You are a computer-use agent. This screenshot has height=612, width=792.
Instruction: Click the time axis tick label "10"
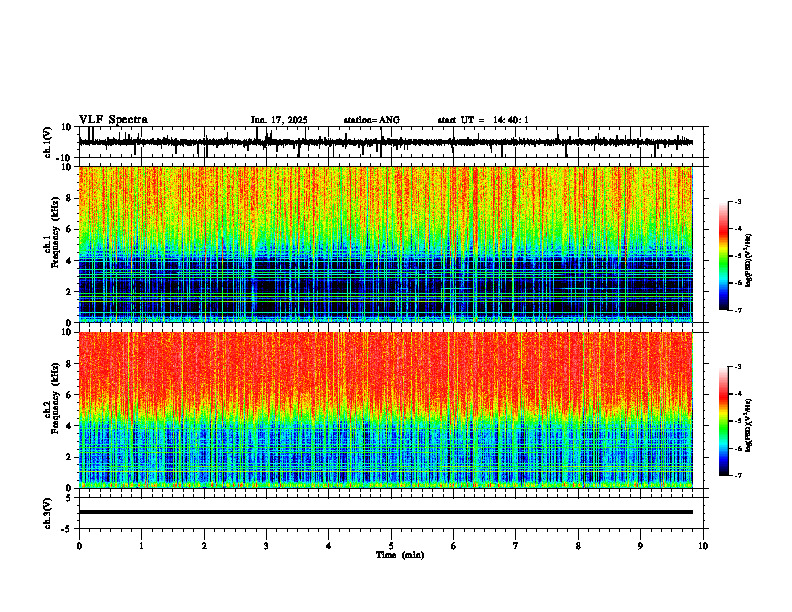[703, 546]
